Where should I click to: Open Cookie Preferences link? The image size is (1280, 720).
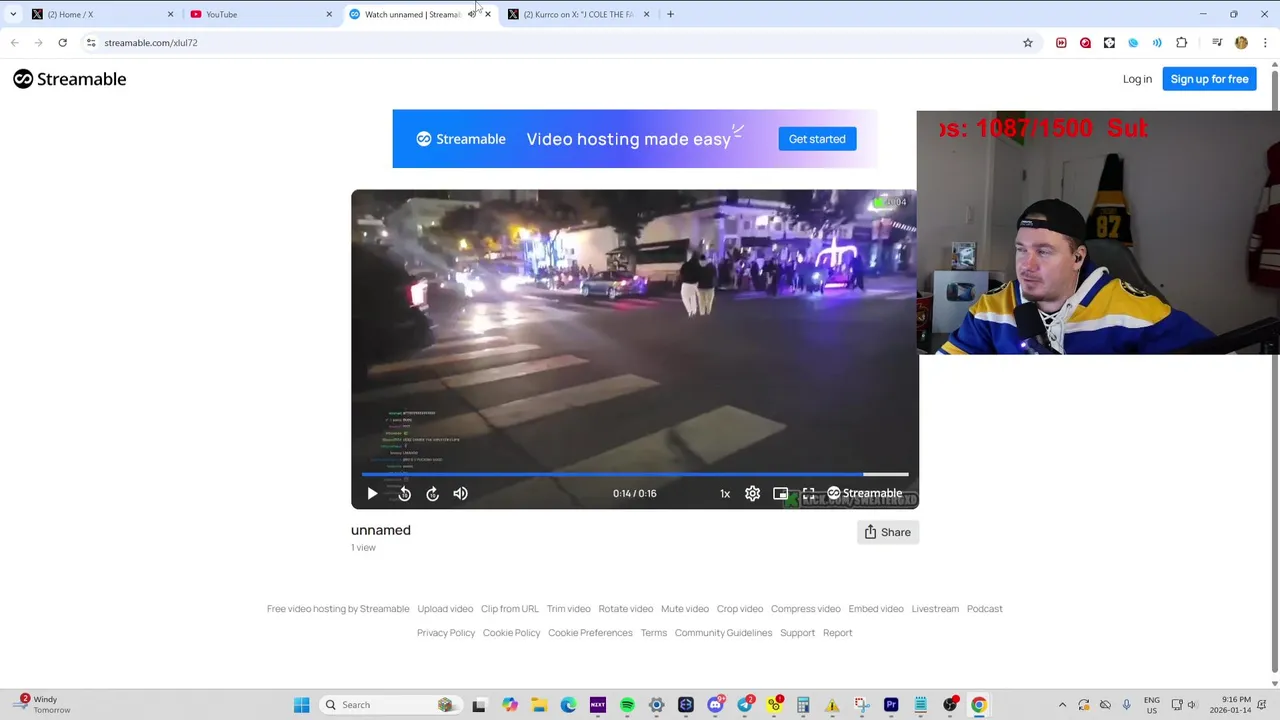click(x=590, y=633)
